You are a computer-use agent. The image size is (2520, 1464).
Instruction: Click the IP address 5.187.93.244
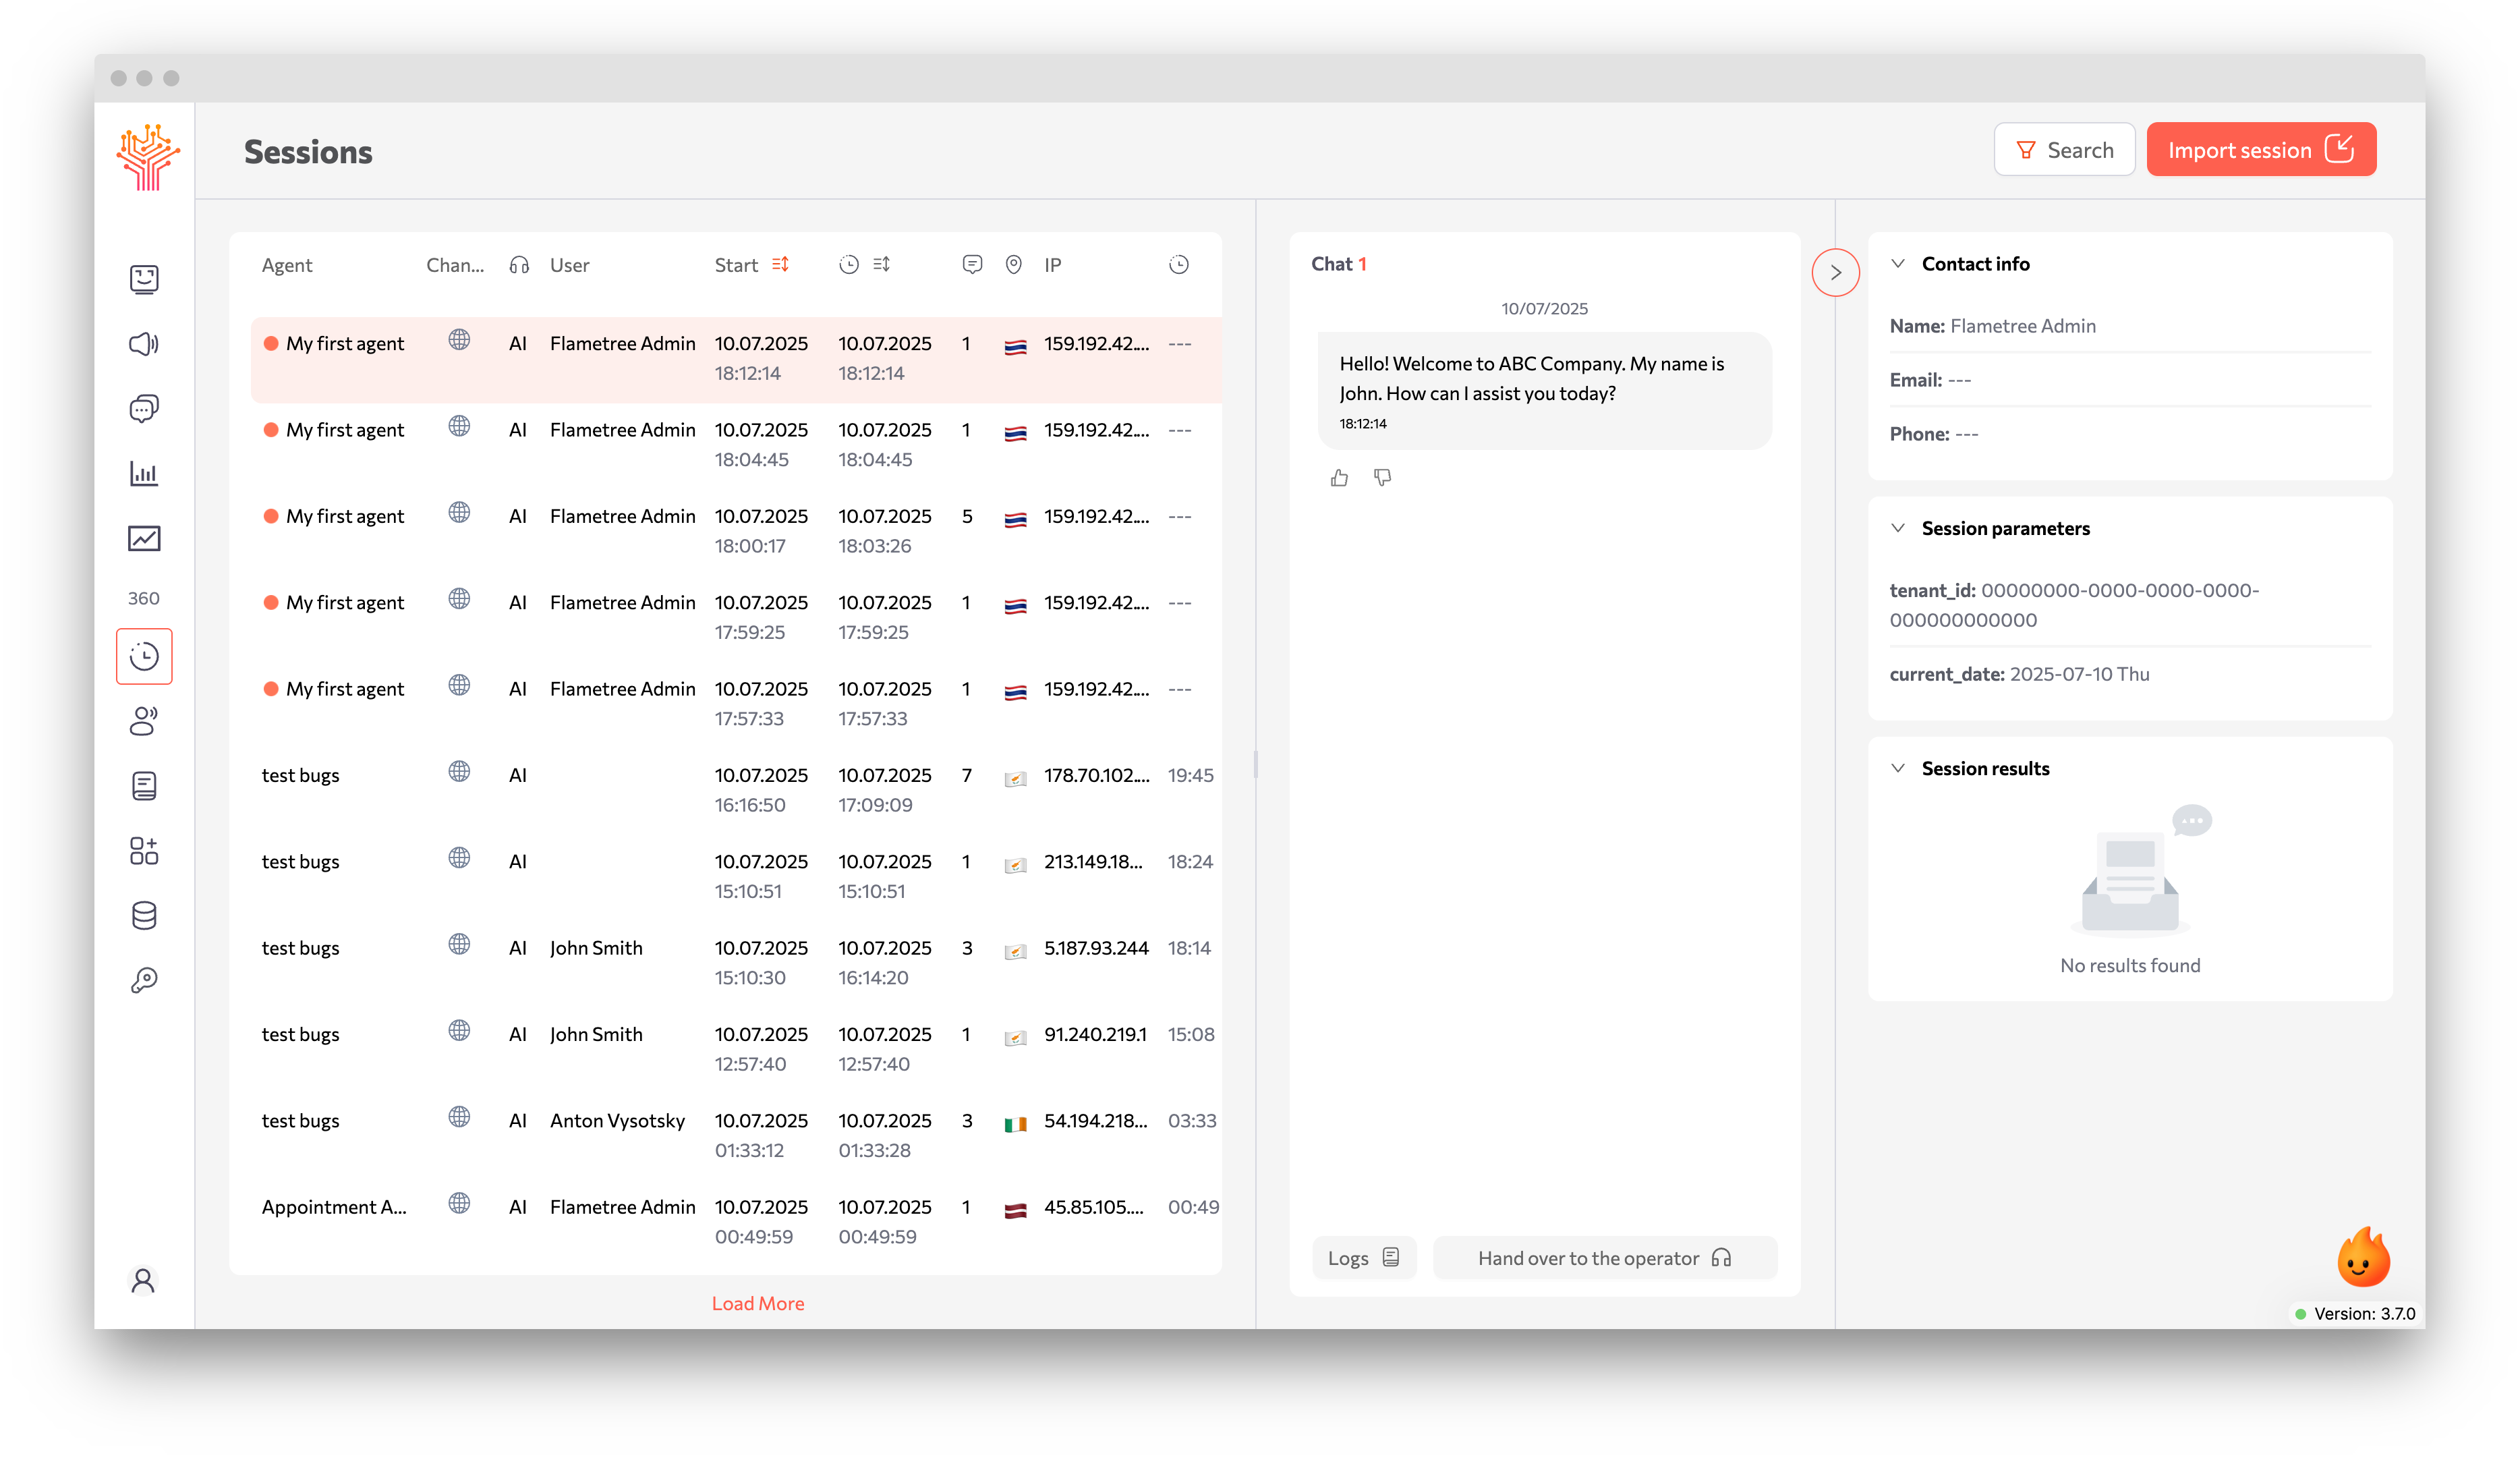click(1096, 948)
